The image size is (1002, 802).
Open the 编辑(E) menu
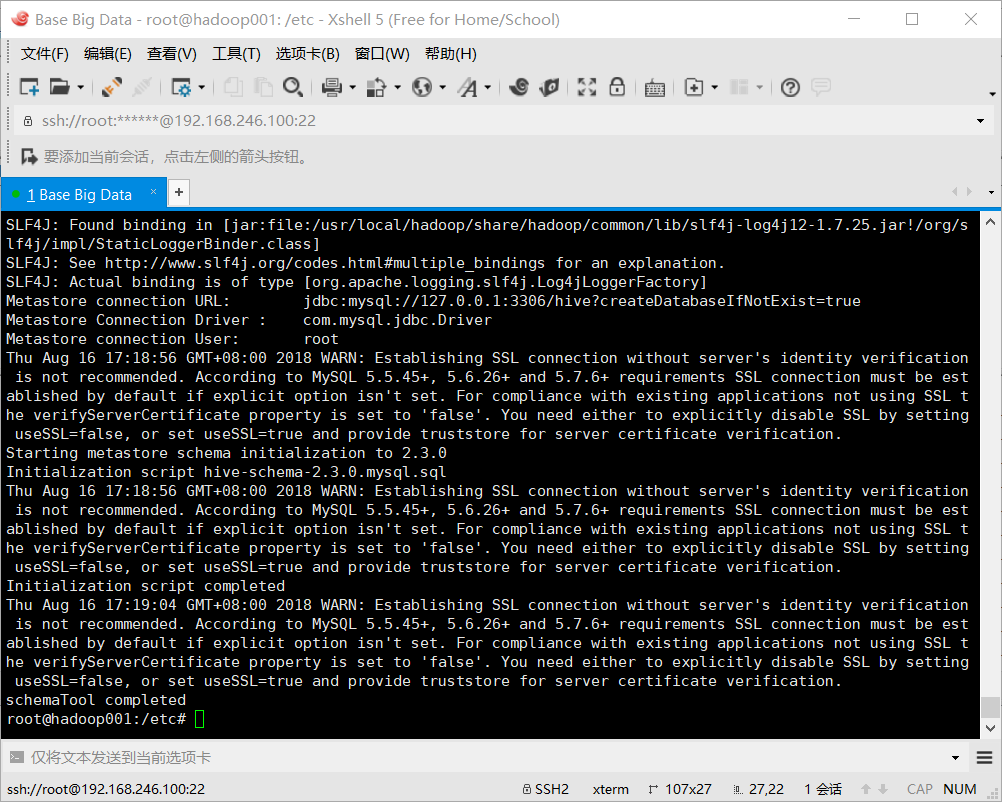(107, 54)
